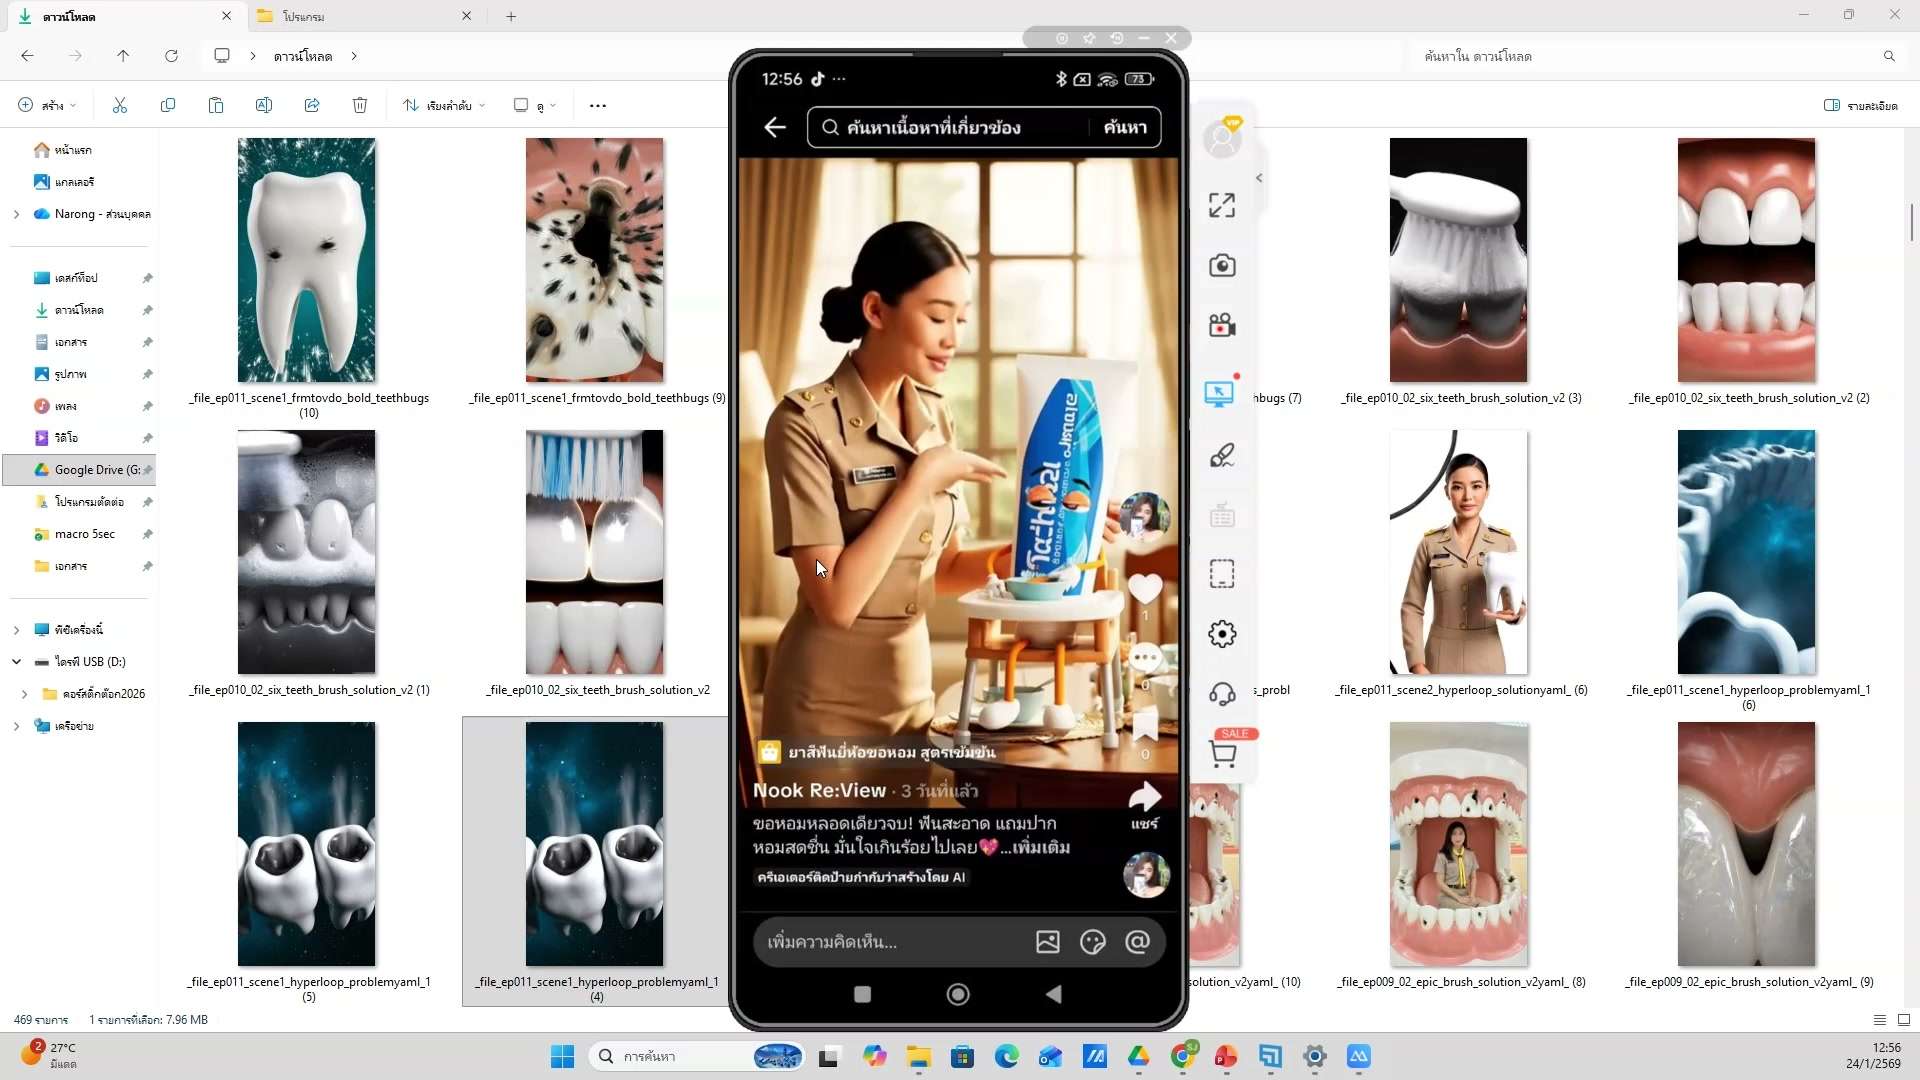Select the white smiling tooth thumbnail
1920x1080 pixels.
click(x=306, y=260)
